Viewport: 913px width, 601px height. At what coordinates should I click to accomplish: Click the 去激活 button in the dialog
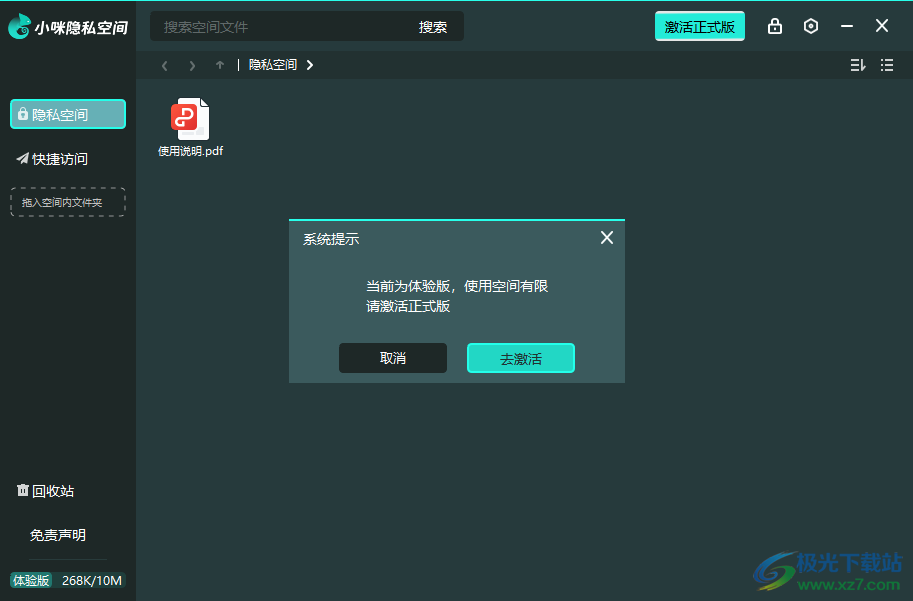point(520,357)
